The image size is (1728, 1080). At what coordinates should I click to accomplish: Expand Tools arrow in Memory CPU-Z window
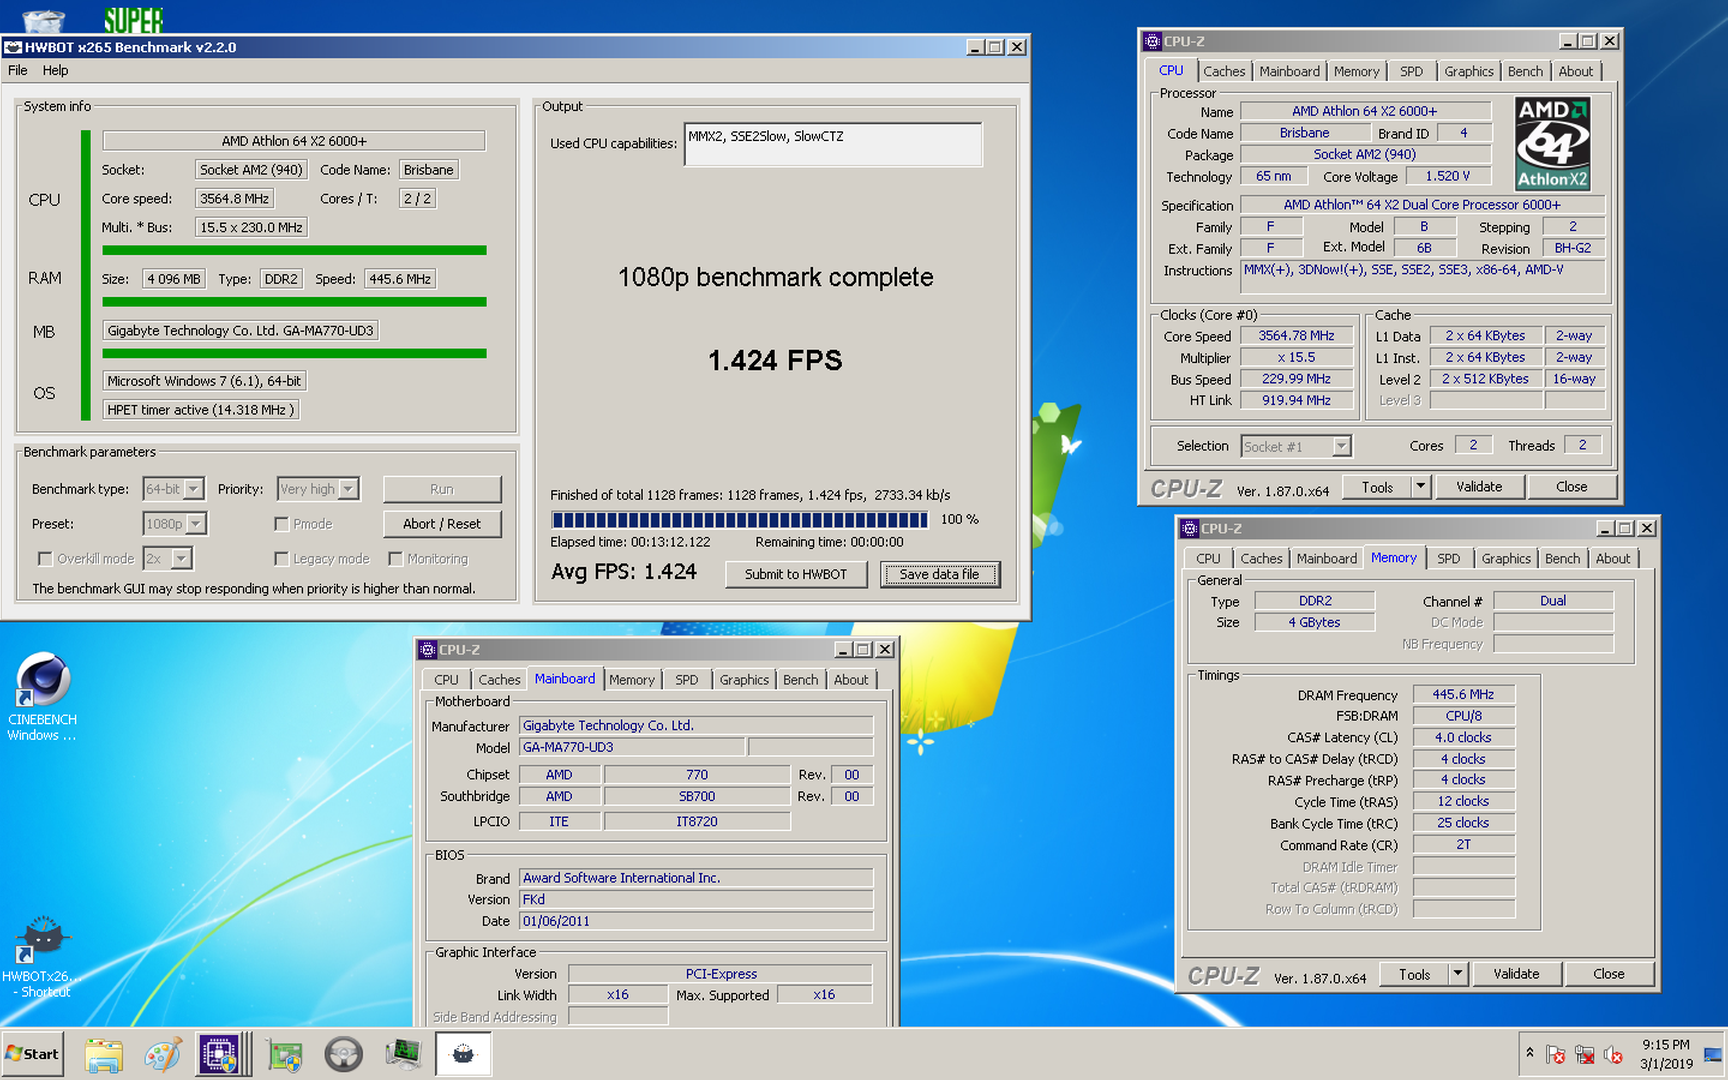[x=1458, y=974]
